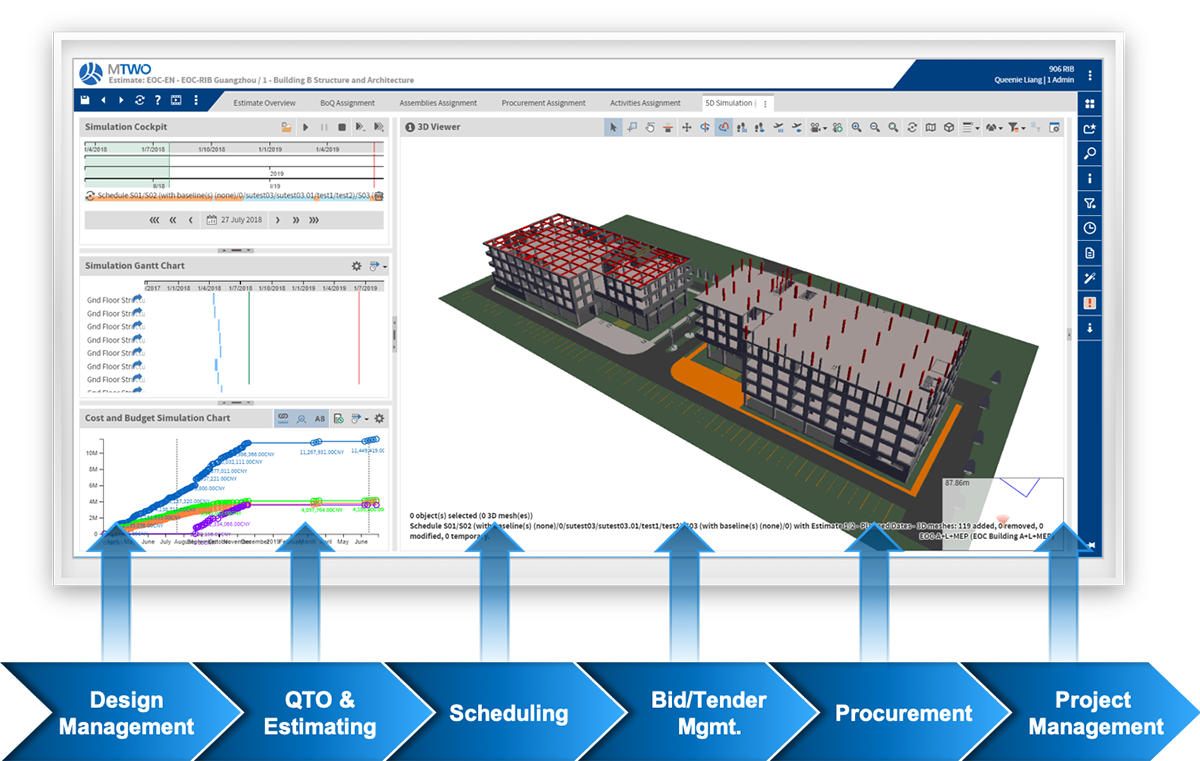Go to previous record with left arrow
The width and height of the screenshot is (1200, 761).
[x=103, y=100]
